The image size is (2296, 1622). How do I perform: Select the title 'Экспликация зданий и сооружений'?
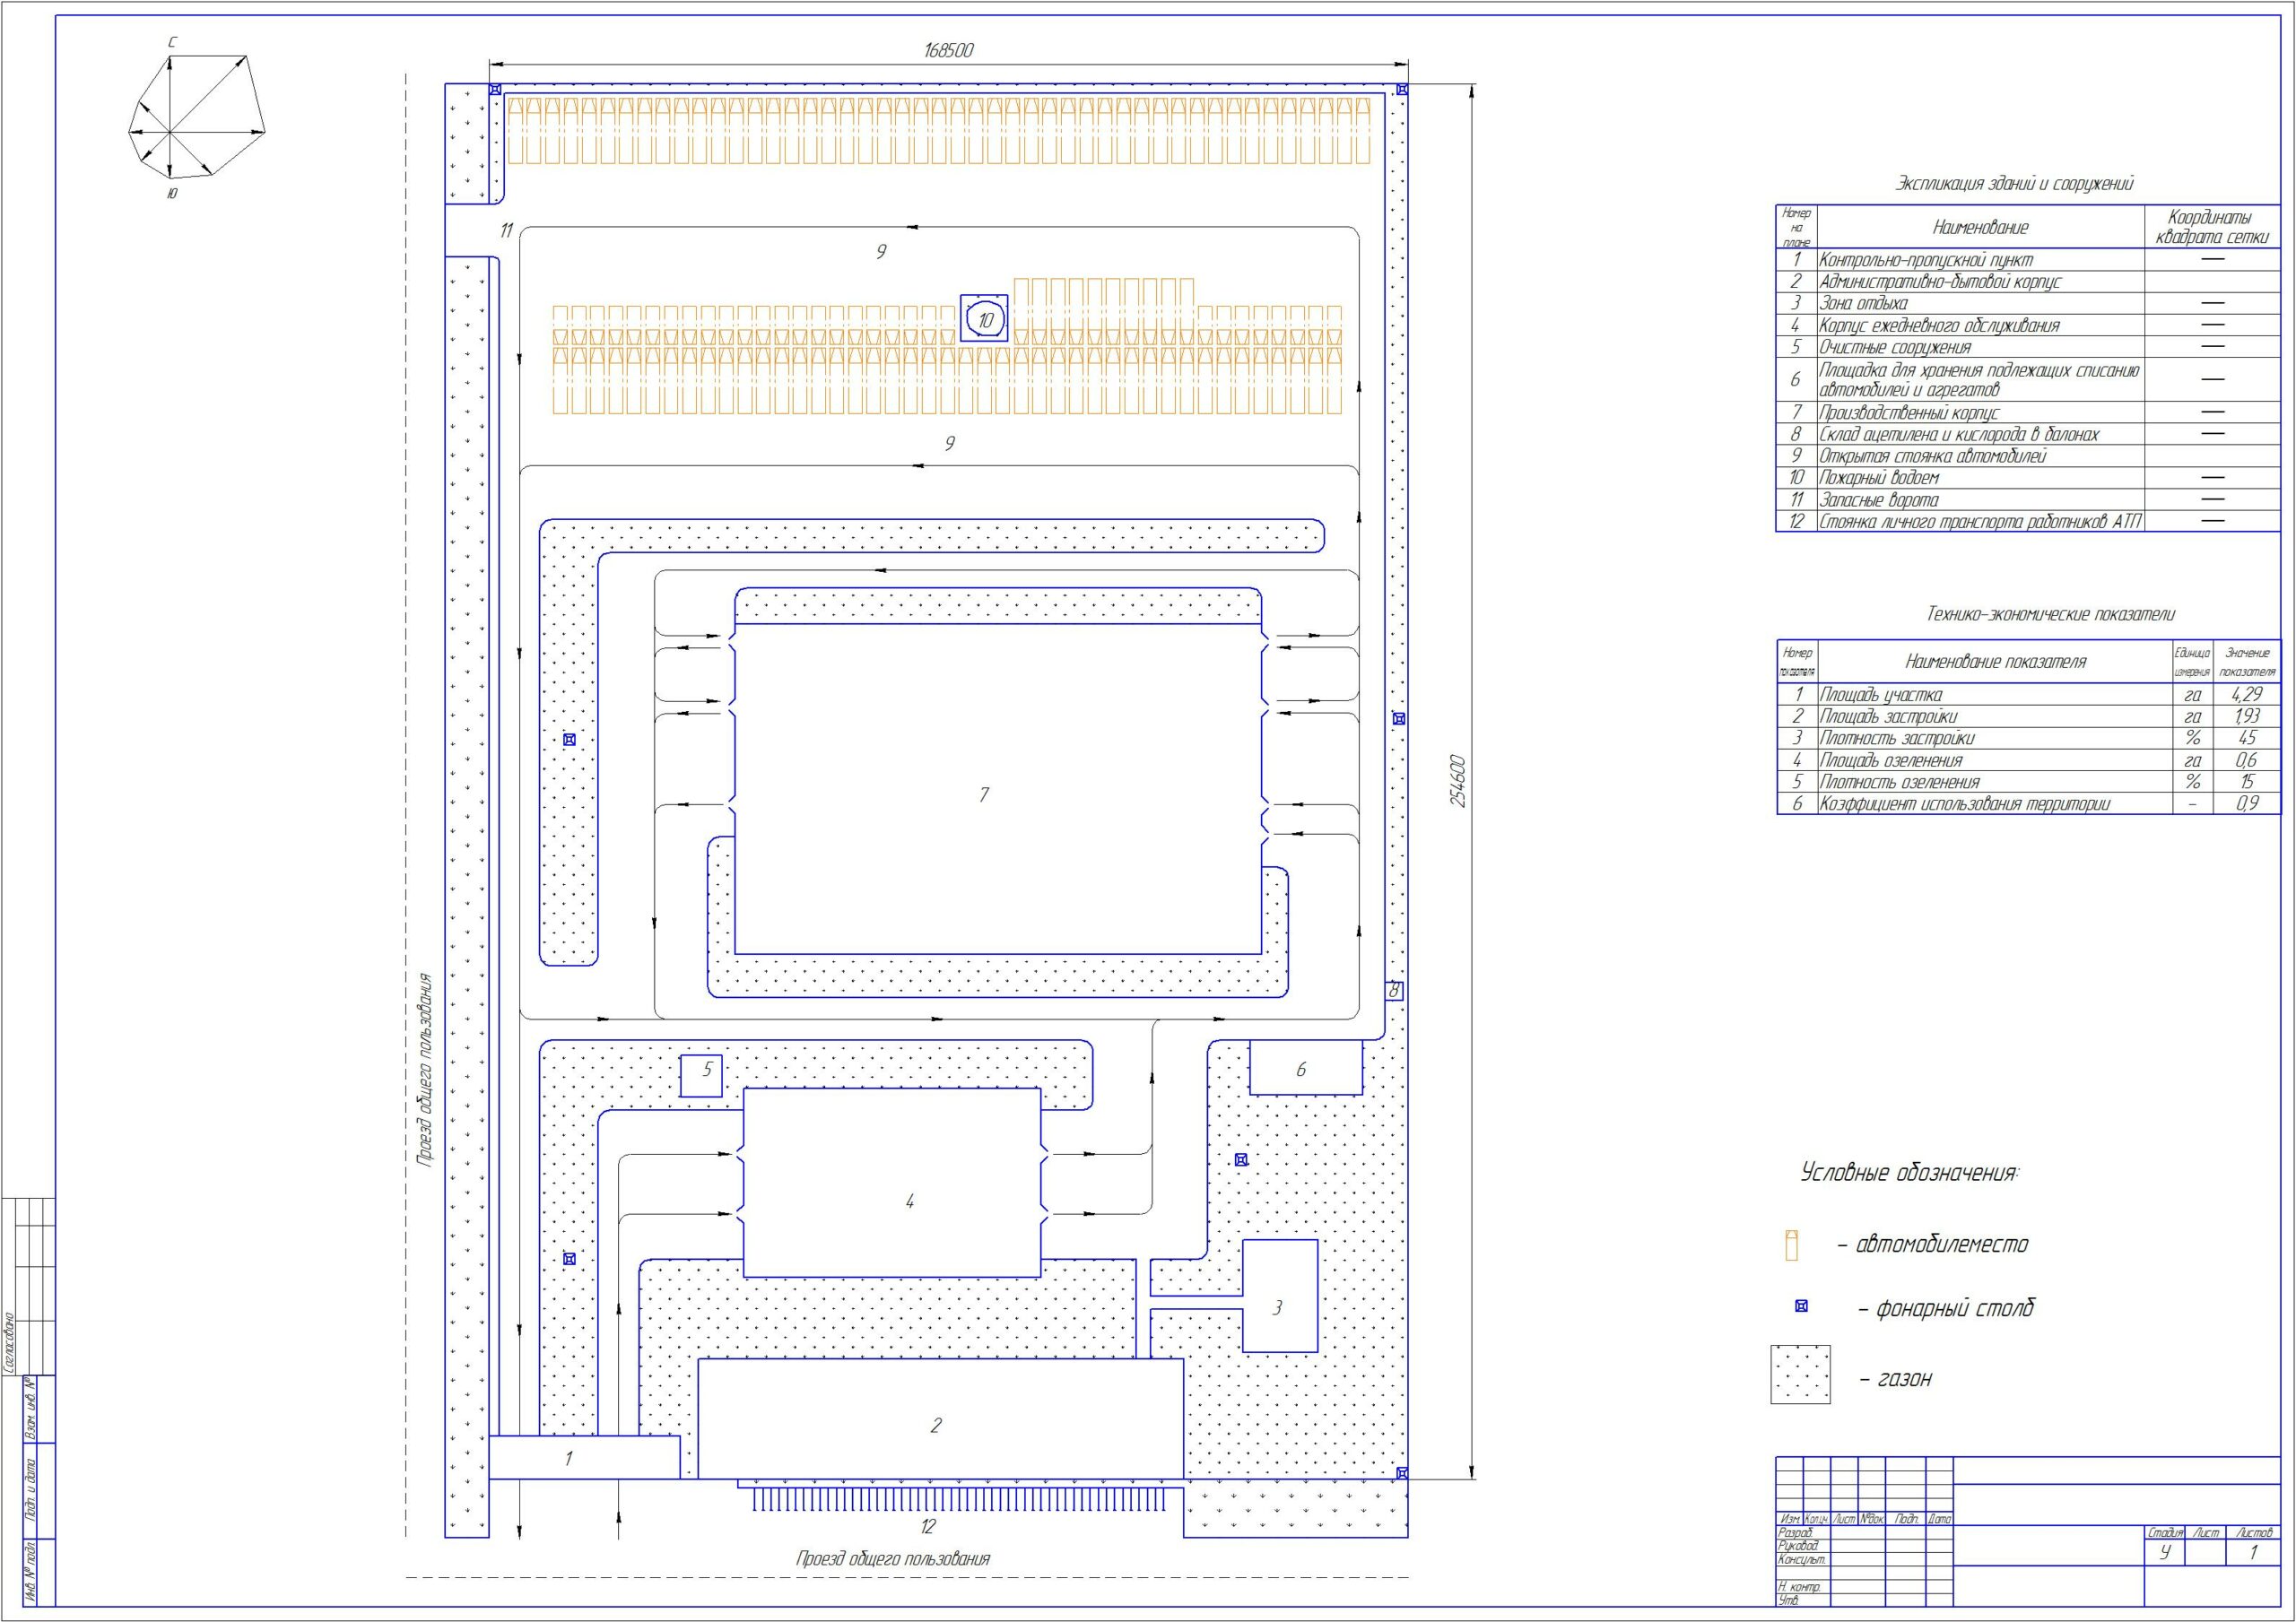[x=2015, y=184]
